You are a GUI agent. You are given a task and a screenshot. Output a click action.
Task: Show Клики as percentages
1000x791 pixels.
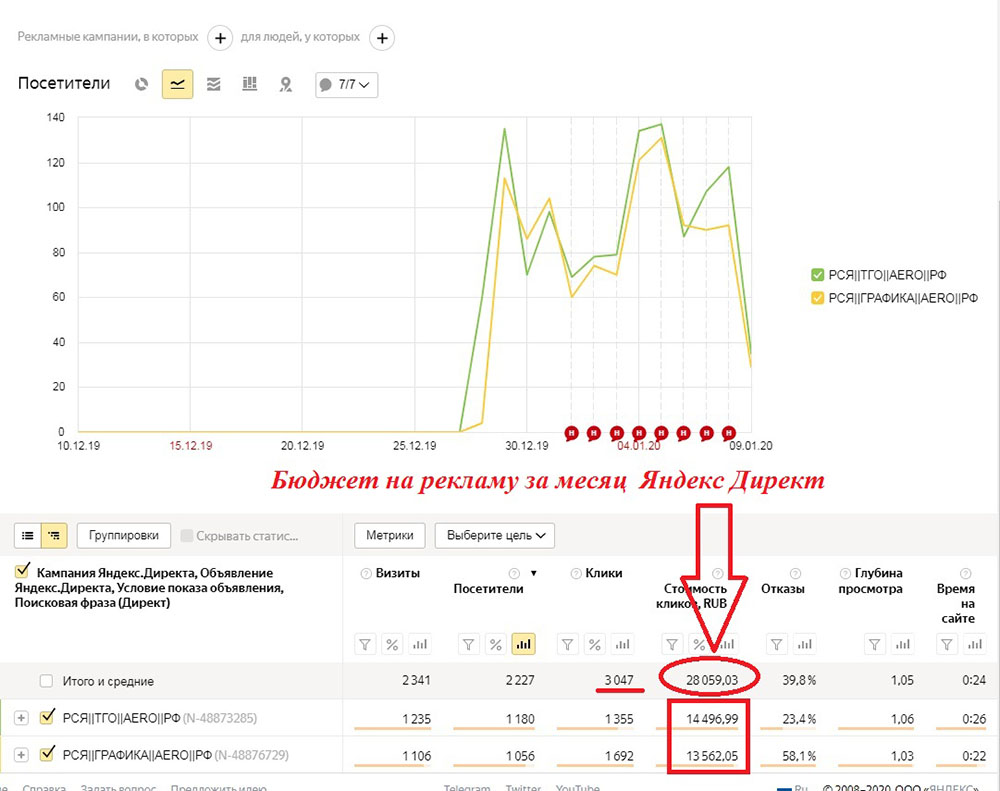click(x=595, y=644)
